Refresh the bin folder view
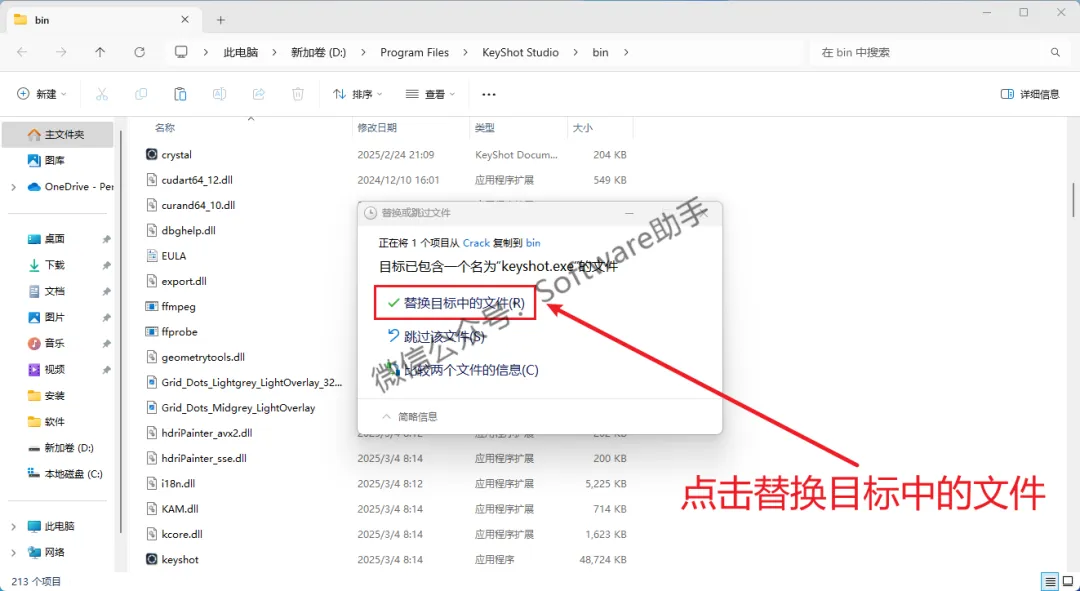The width and height of the screenshot is (1080, 591). click(140, 52)
